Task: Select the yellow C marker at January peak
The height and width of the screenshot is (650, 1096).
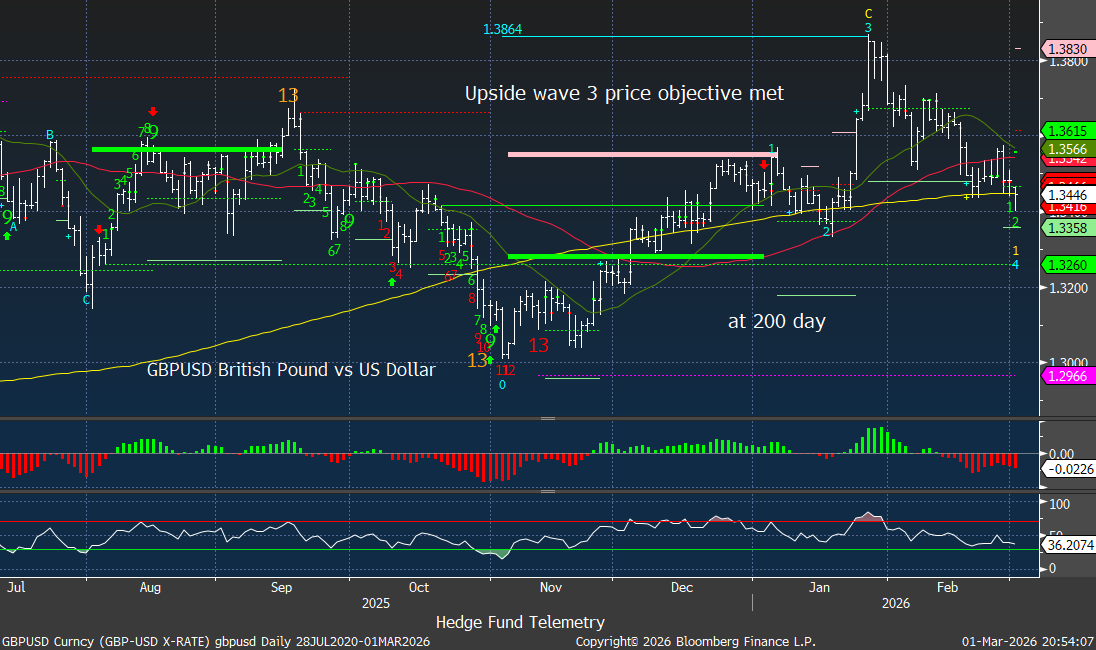Action: tap(868, 13)
